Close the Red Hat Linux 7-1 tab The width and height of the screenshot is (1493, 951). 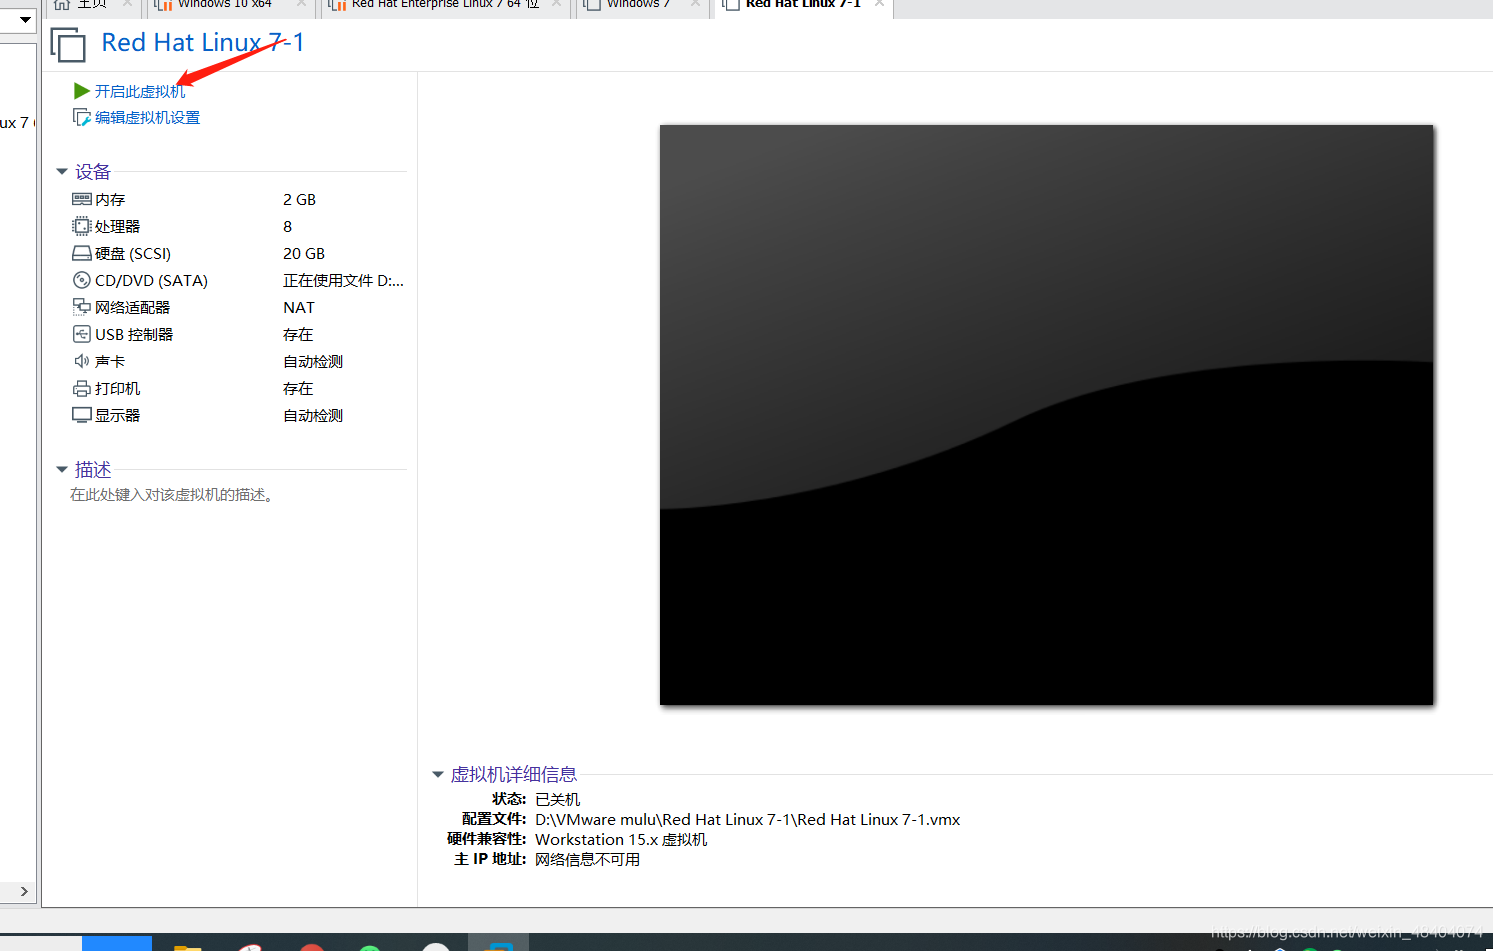pyautogui.click(x=879, y=4)
